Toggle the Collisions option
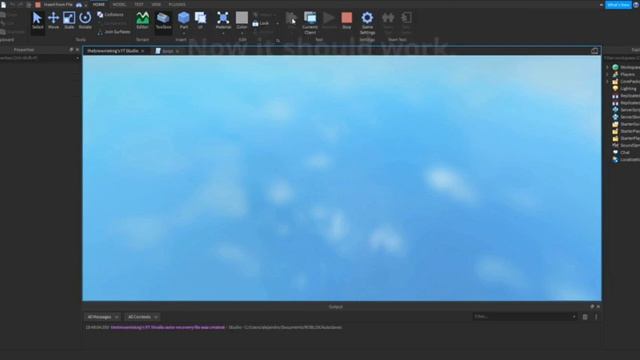This screenshot has width=640, height=360. [110, 15]
